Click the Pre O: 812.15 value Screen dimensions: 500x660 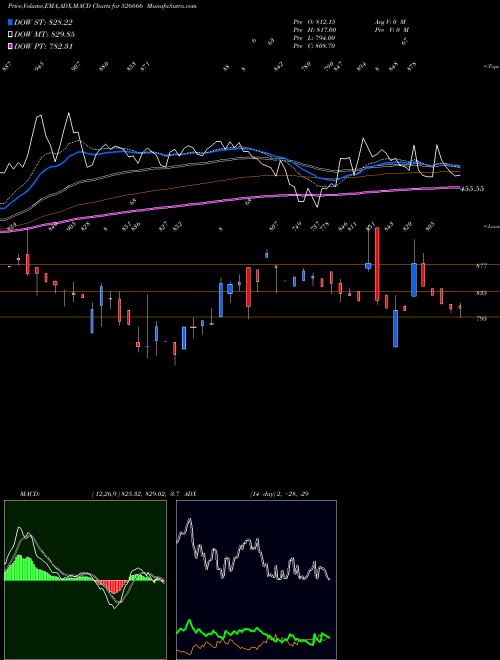[x=314, y=21]
